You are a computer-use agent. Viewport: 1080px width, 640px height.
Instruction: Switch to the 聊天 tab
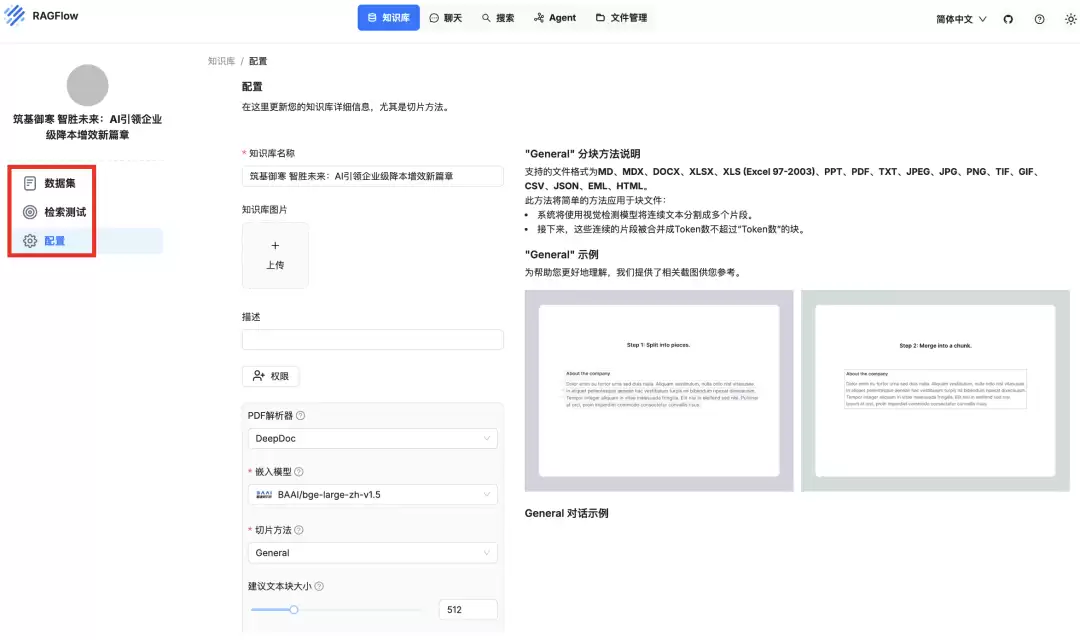click(x=446, y=18)
